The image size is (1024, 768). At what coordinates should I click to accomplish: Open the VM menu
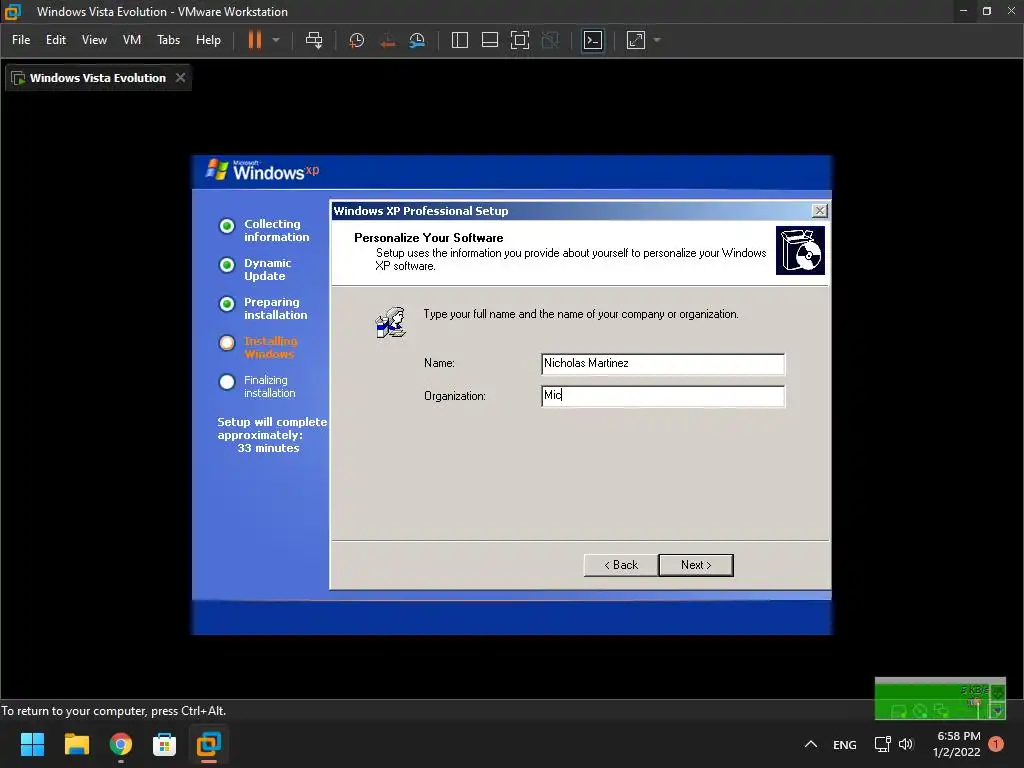tap(132, 40)
